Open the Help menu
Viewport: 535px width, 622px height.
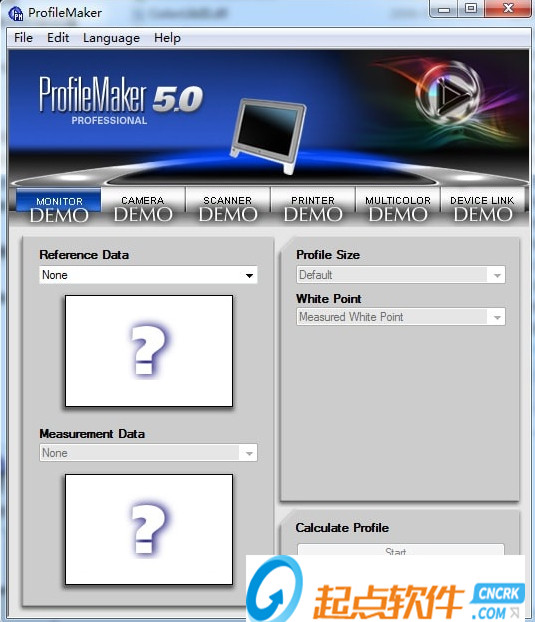(167, 38)
